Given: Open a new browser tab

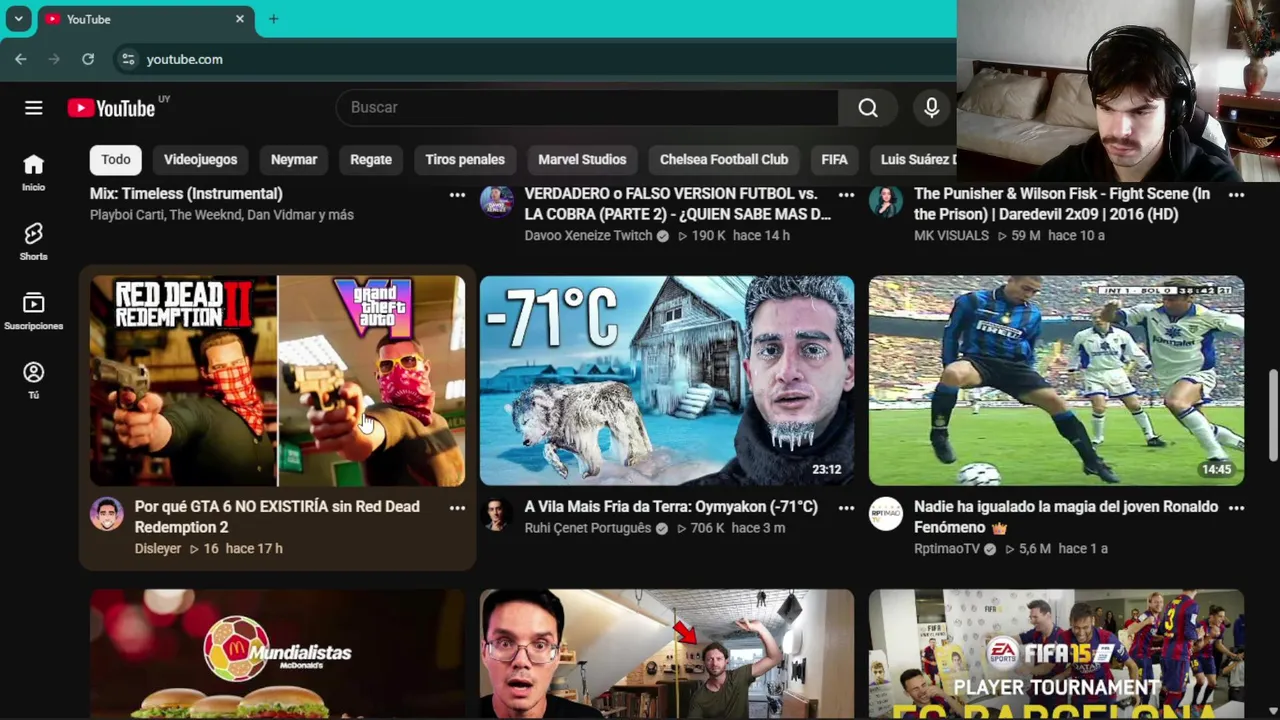Looking at the screenshot, I should (273, 19).
